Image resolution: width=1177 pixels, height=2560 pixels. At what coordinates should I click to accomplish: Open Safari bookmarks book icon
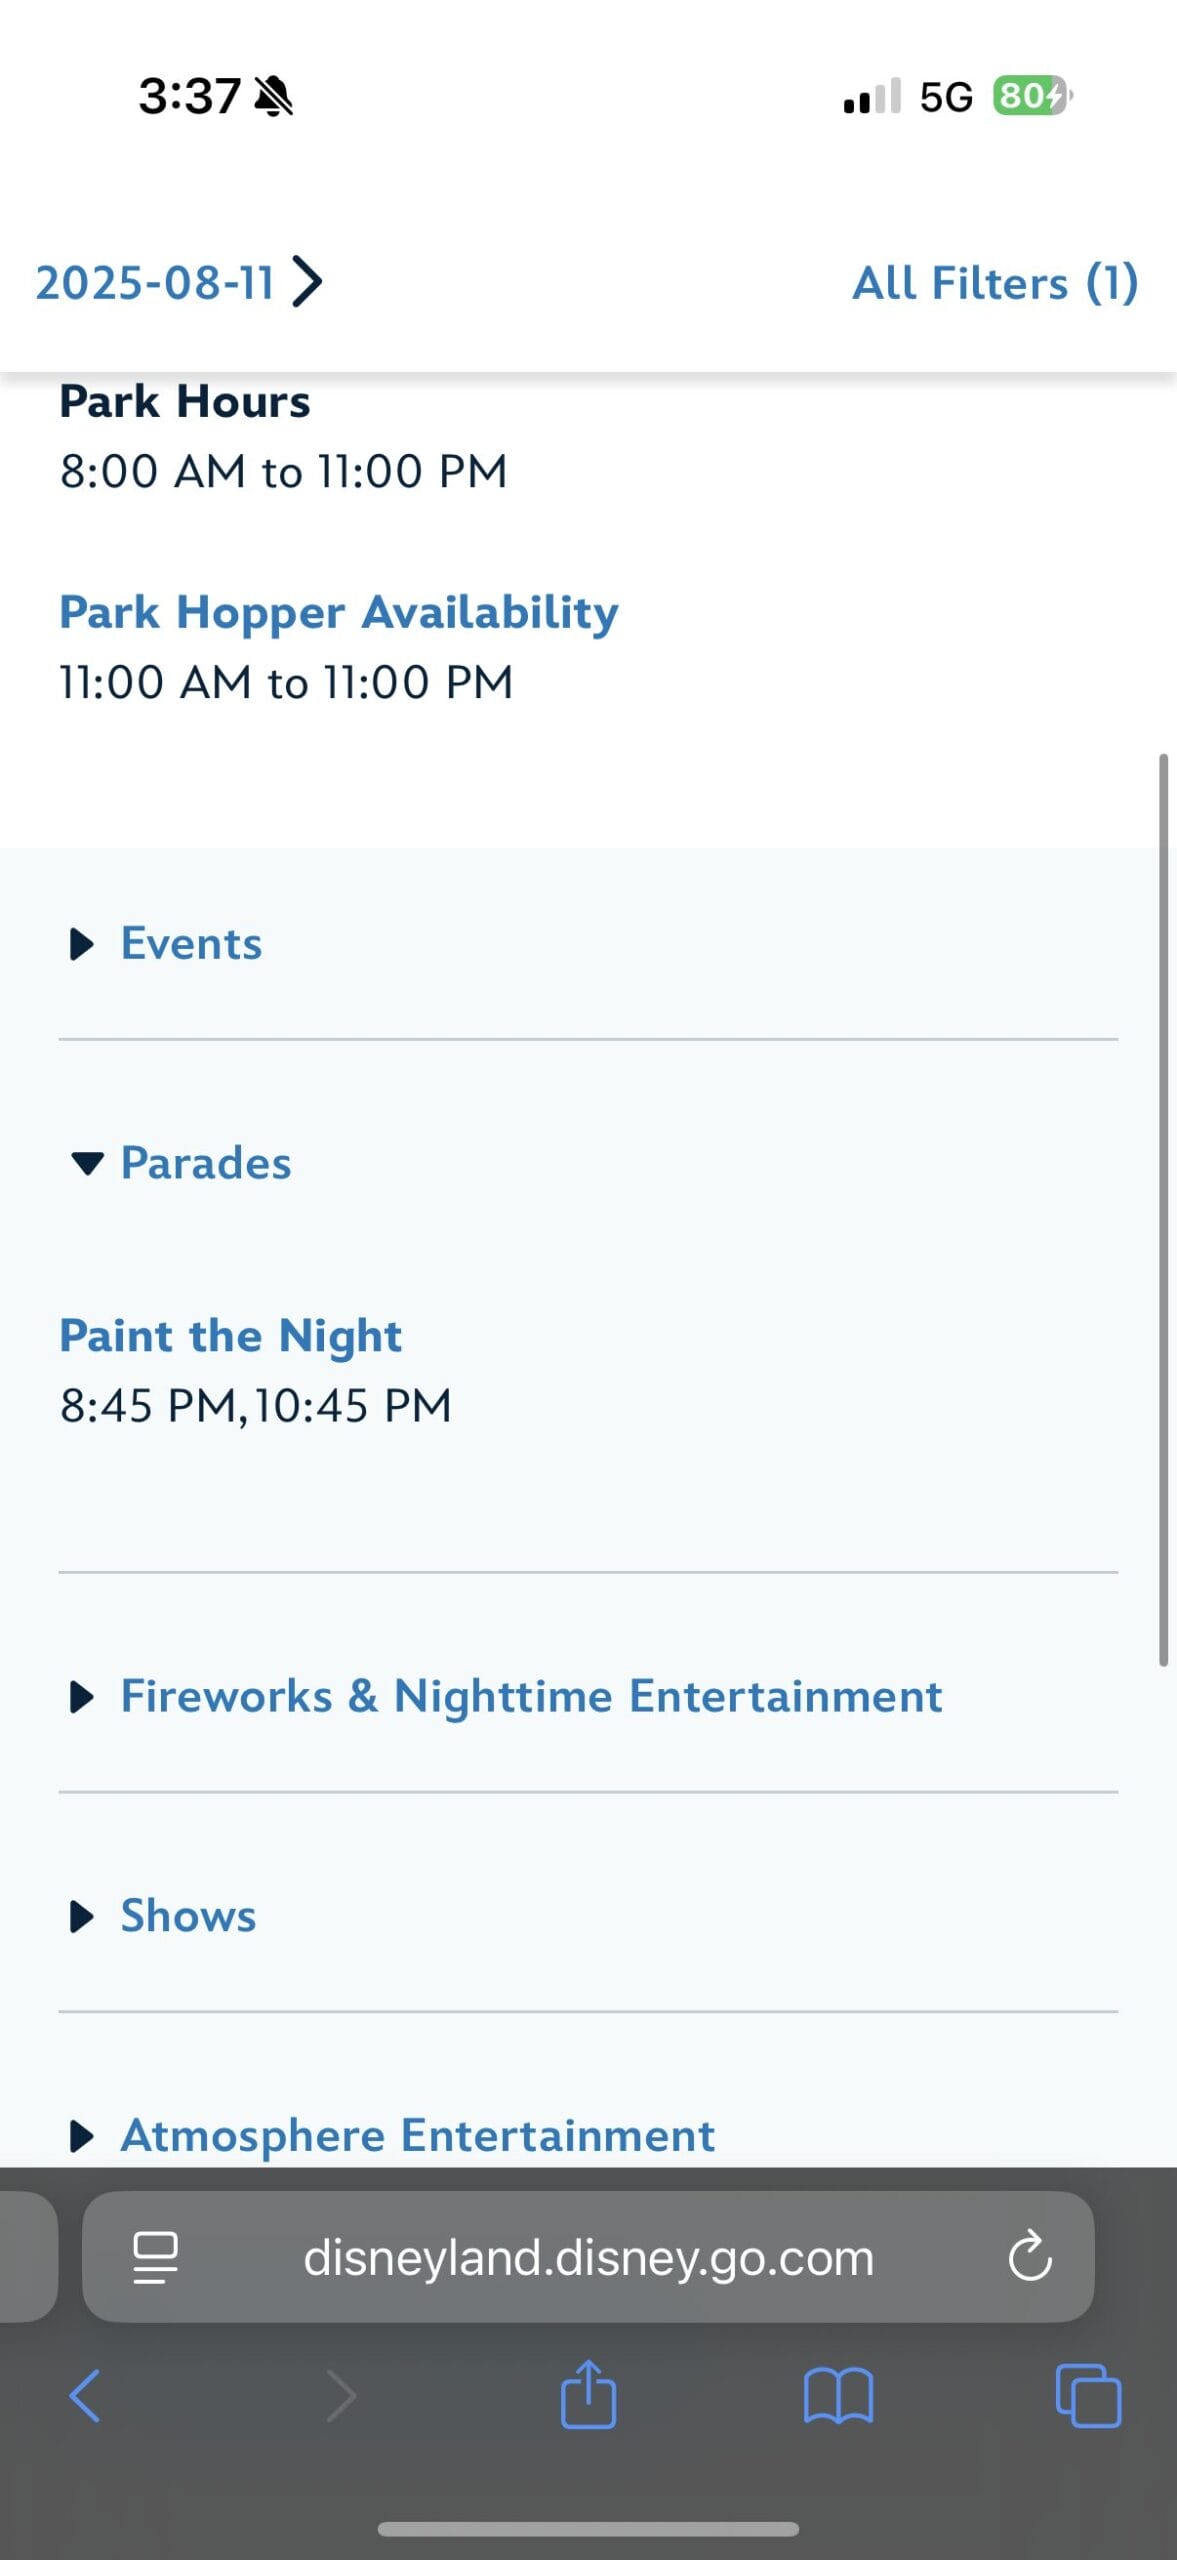point(838,2396)
